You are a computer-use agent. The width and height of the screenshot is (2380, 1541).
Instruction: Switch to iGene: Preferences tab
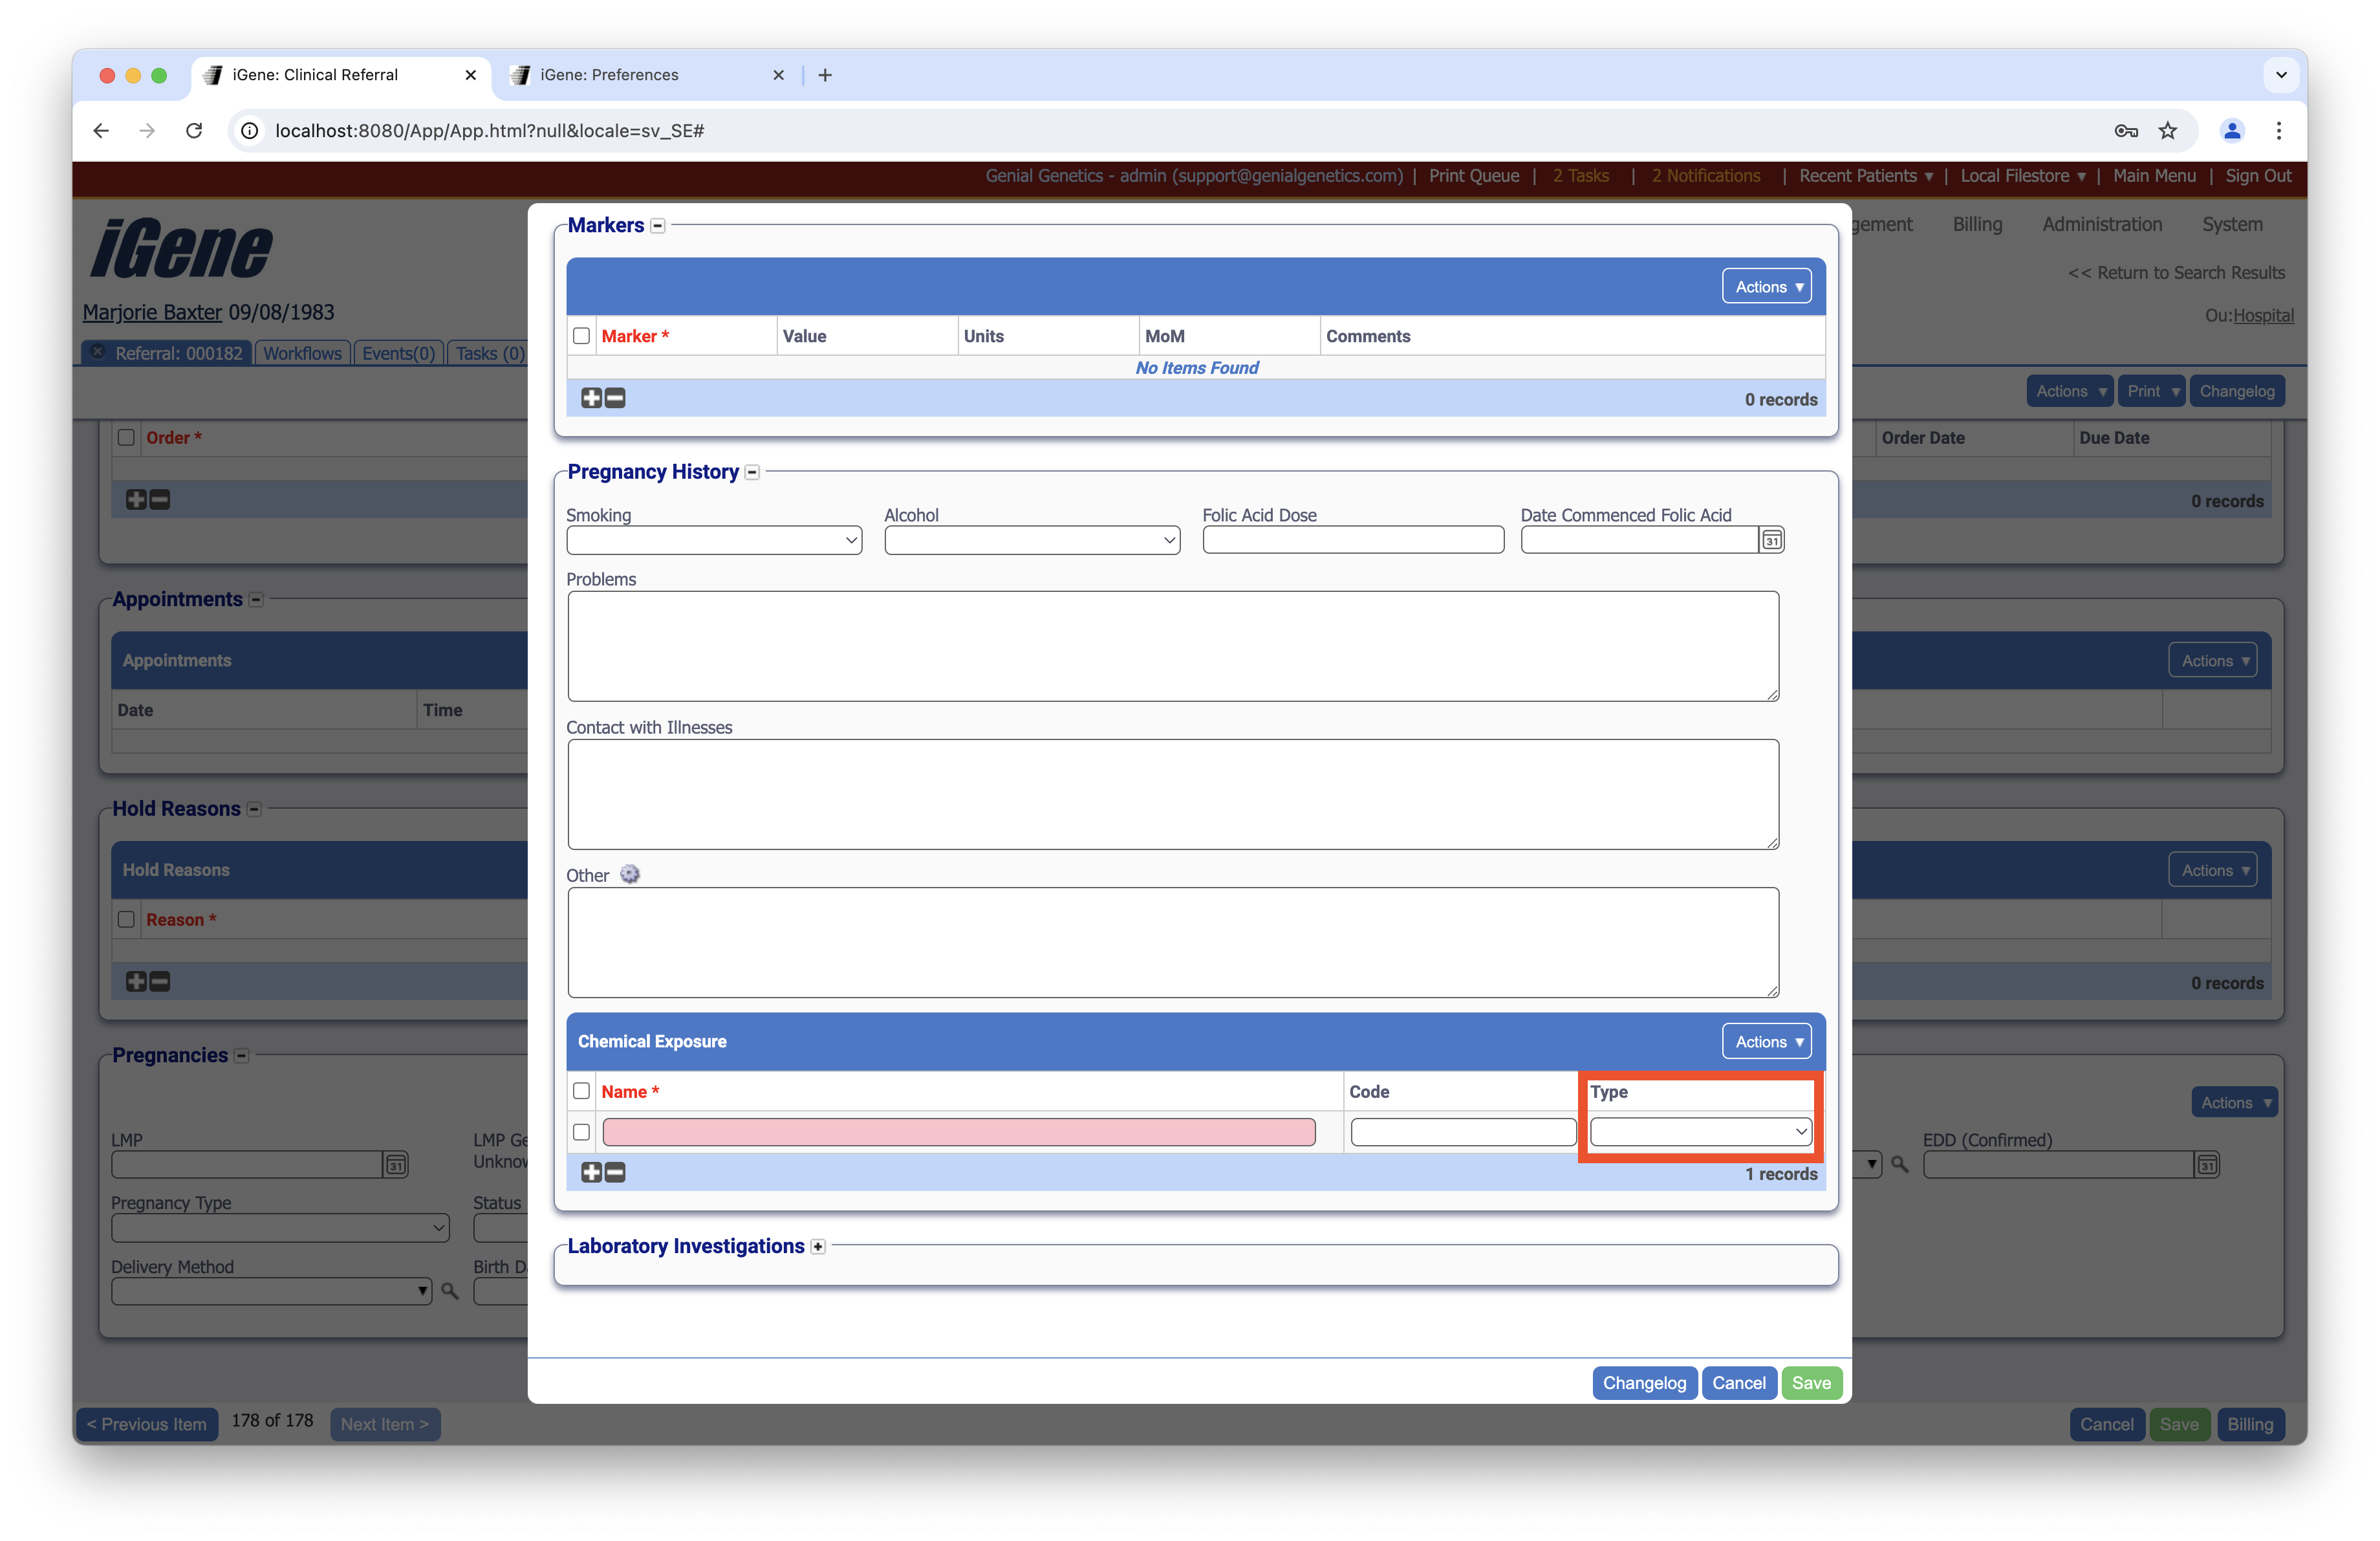tap(609, 75)
